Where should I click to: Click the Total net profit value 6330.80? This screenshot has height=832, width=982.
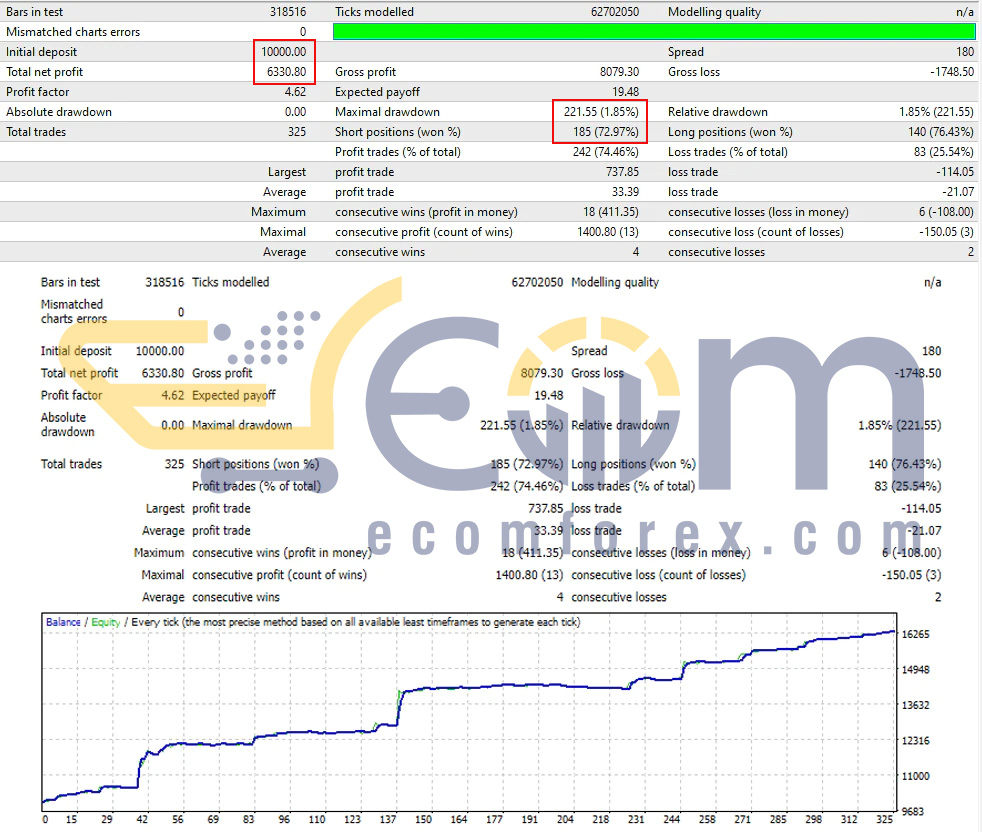coord(286,72)
